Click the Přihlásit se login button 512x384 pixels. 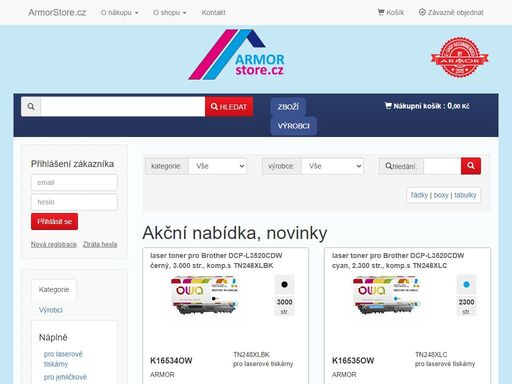(x=54, y=221)
